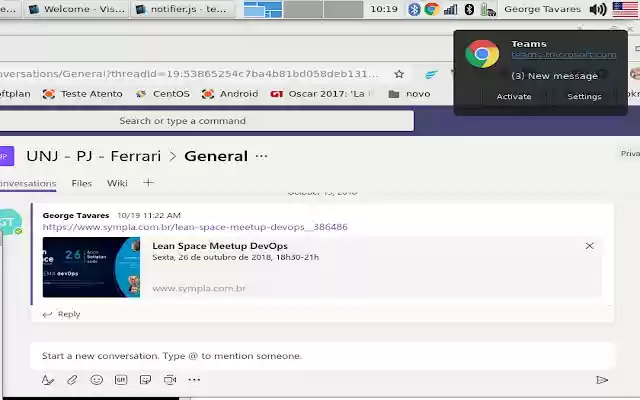640x400 pixels.
Task: Click the clock showing 10:19
Action: (x=384, y=9)
